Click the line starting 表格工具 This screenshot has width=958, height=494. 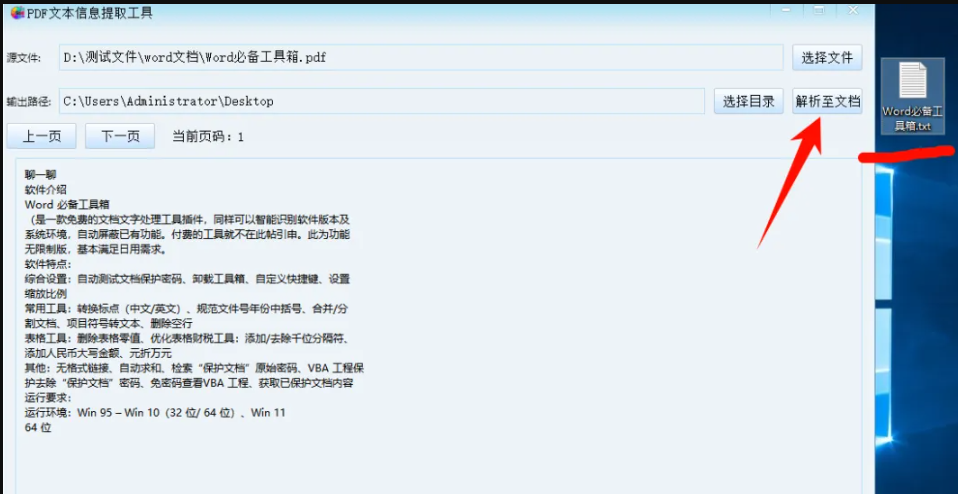click(x=187, y=338)
